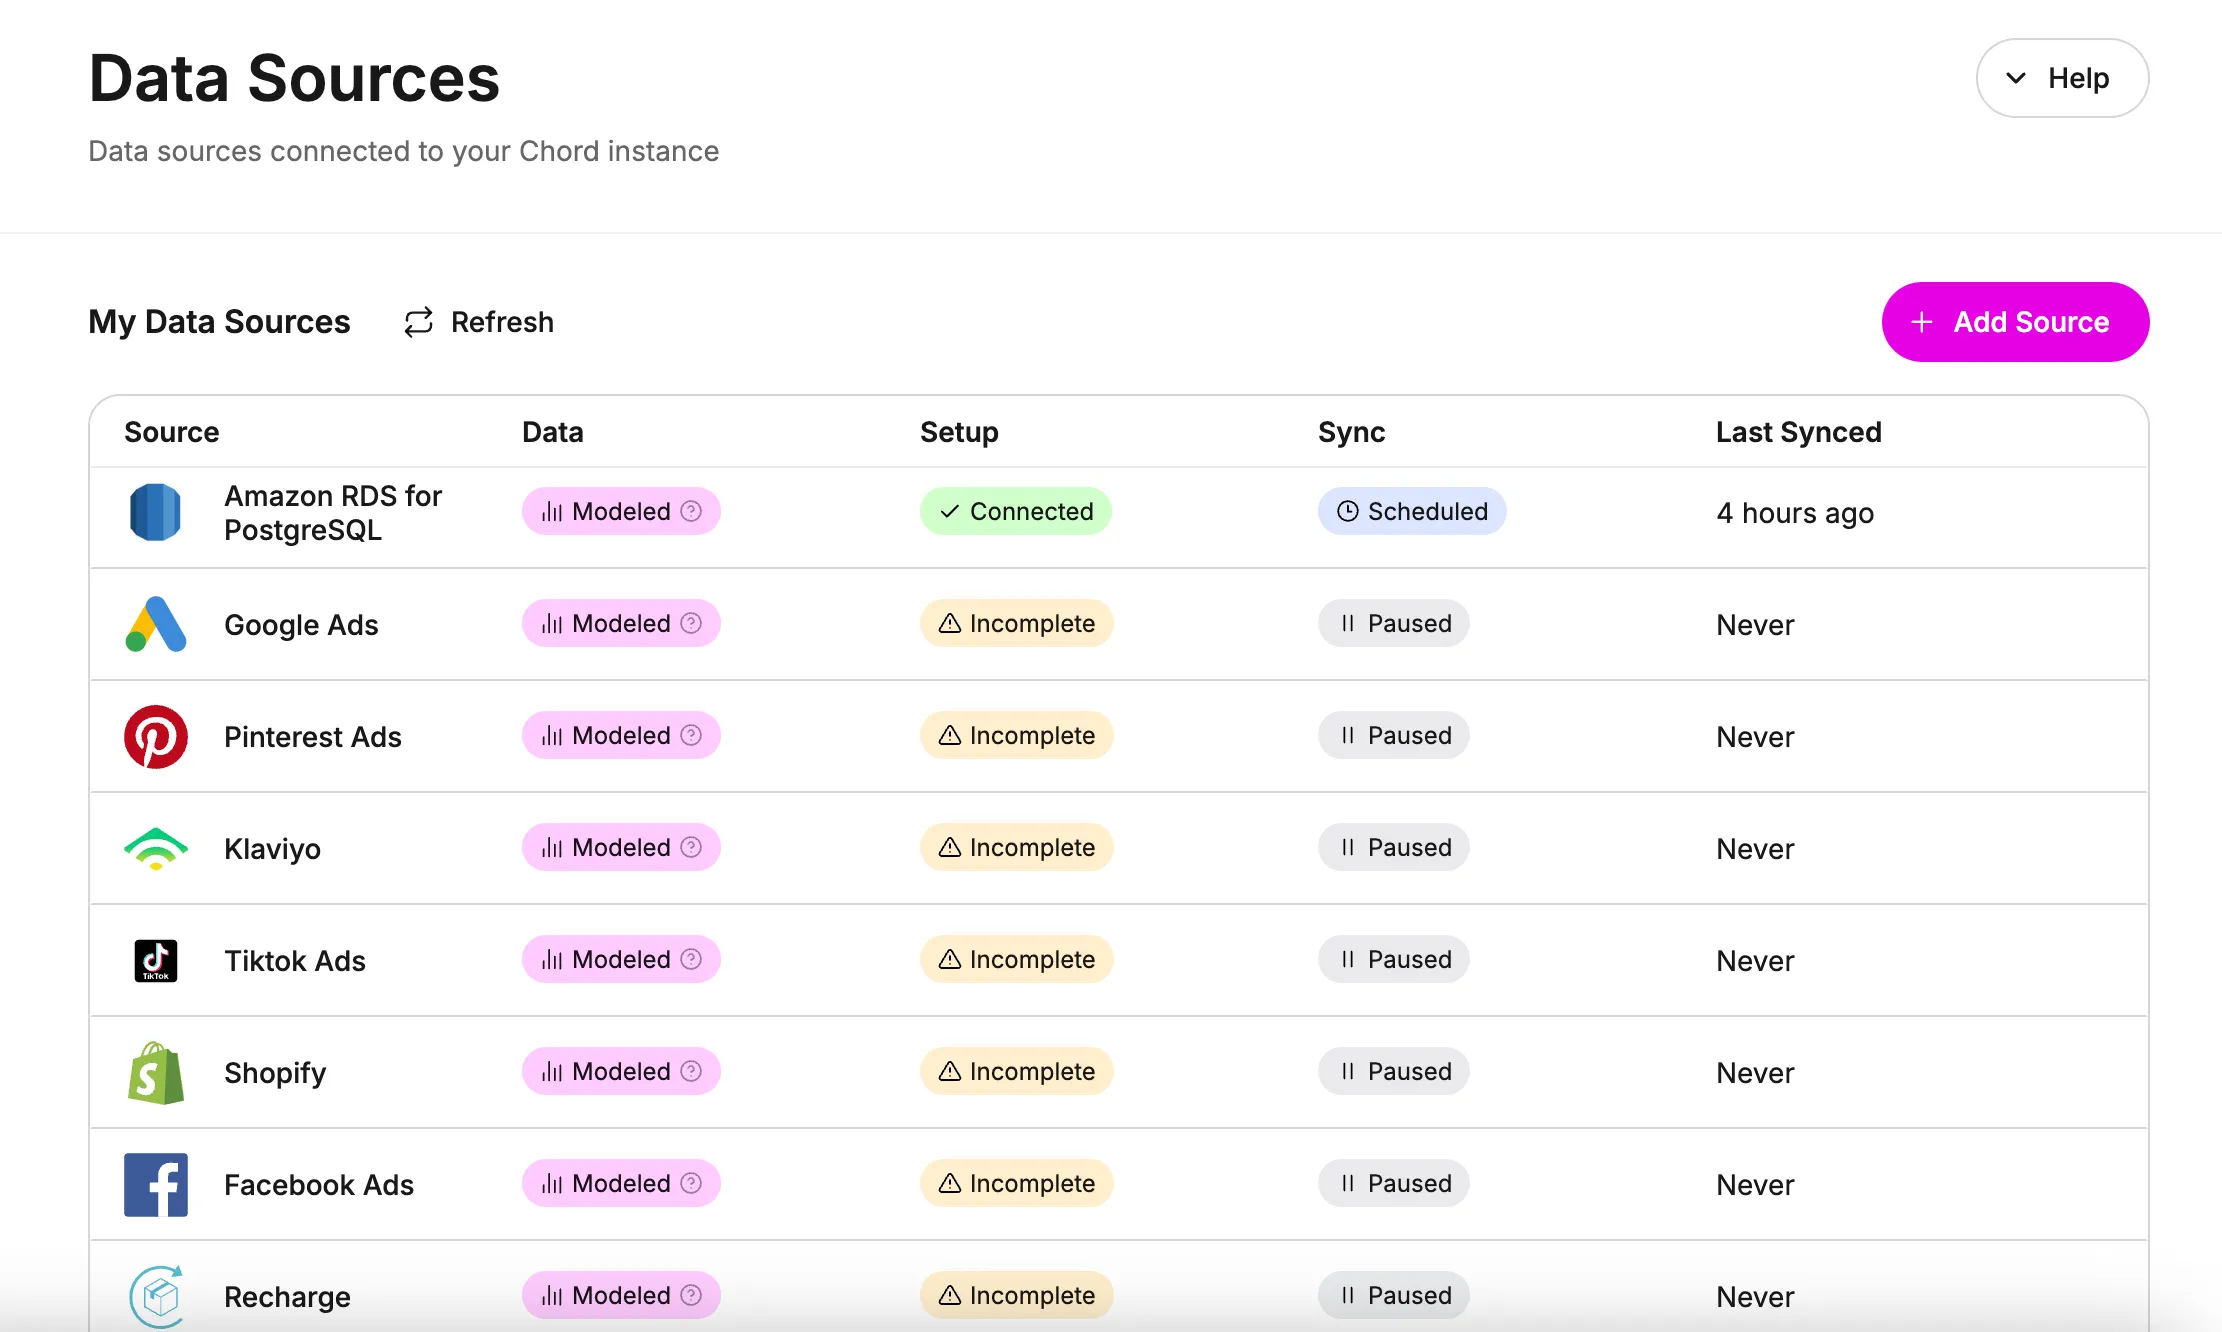This screenshot has width=2222, height=1332.
Task: Click the help circle in Google Ads Modeled badge
Action: 691,623
